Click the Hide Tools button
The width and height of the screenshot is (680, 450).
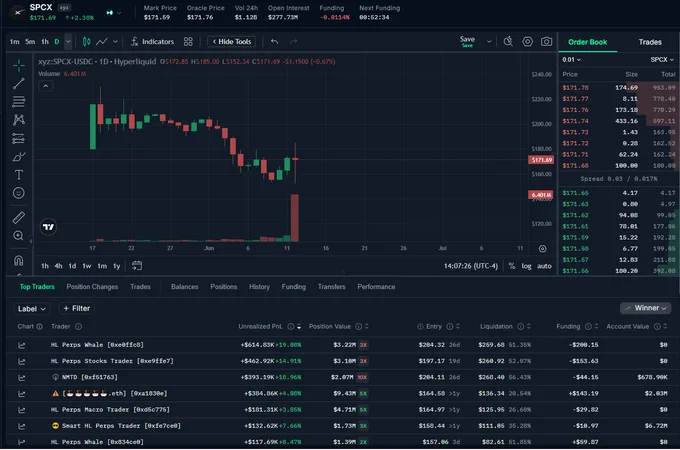coord(231,42)
